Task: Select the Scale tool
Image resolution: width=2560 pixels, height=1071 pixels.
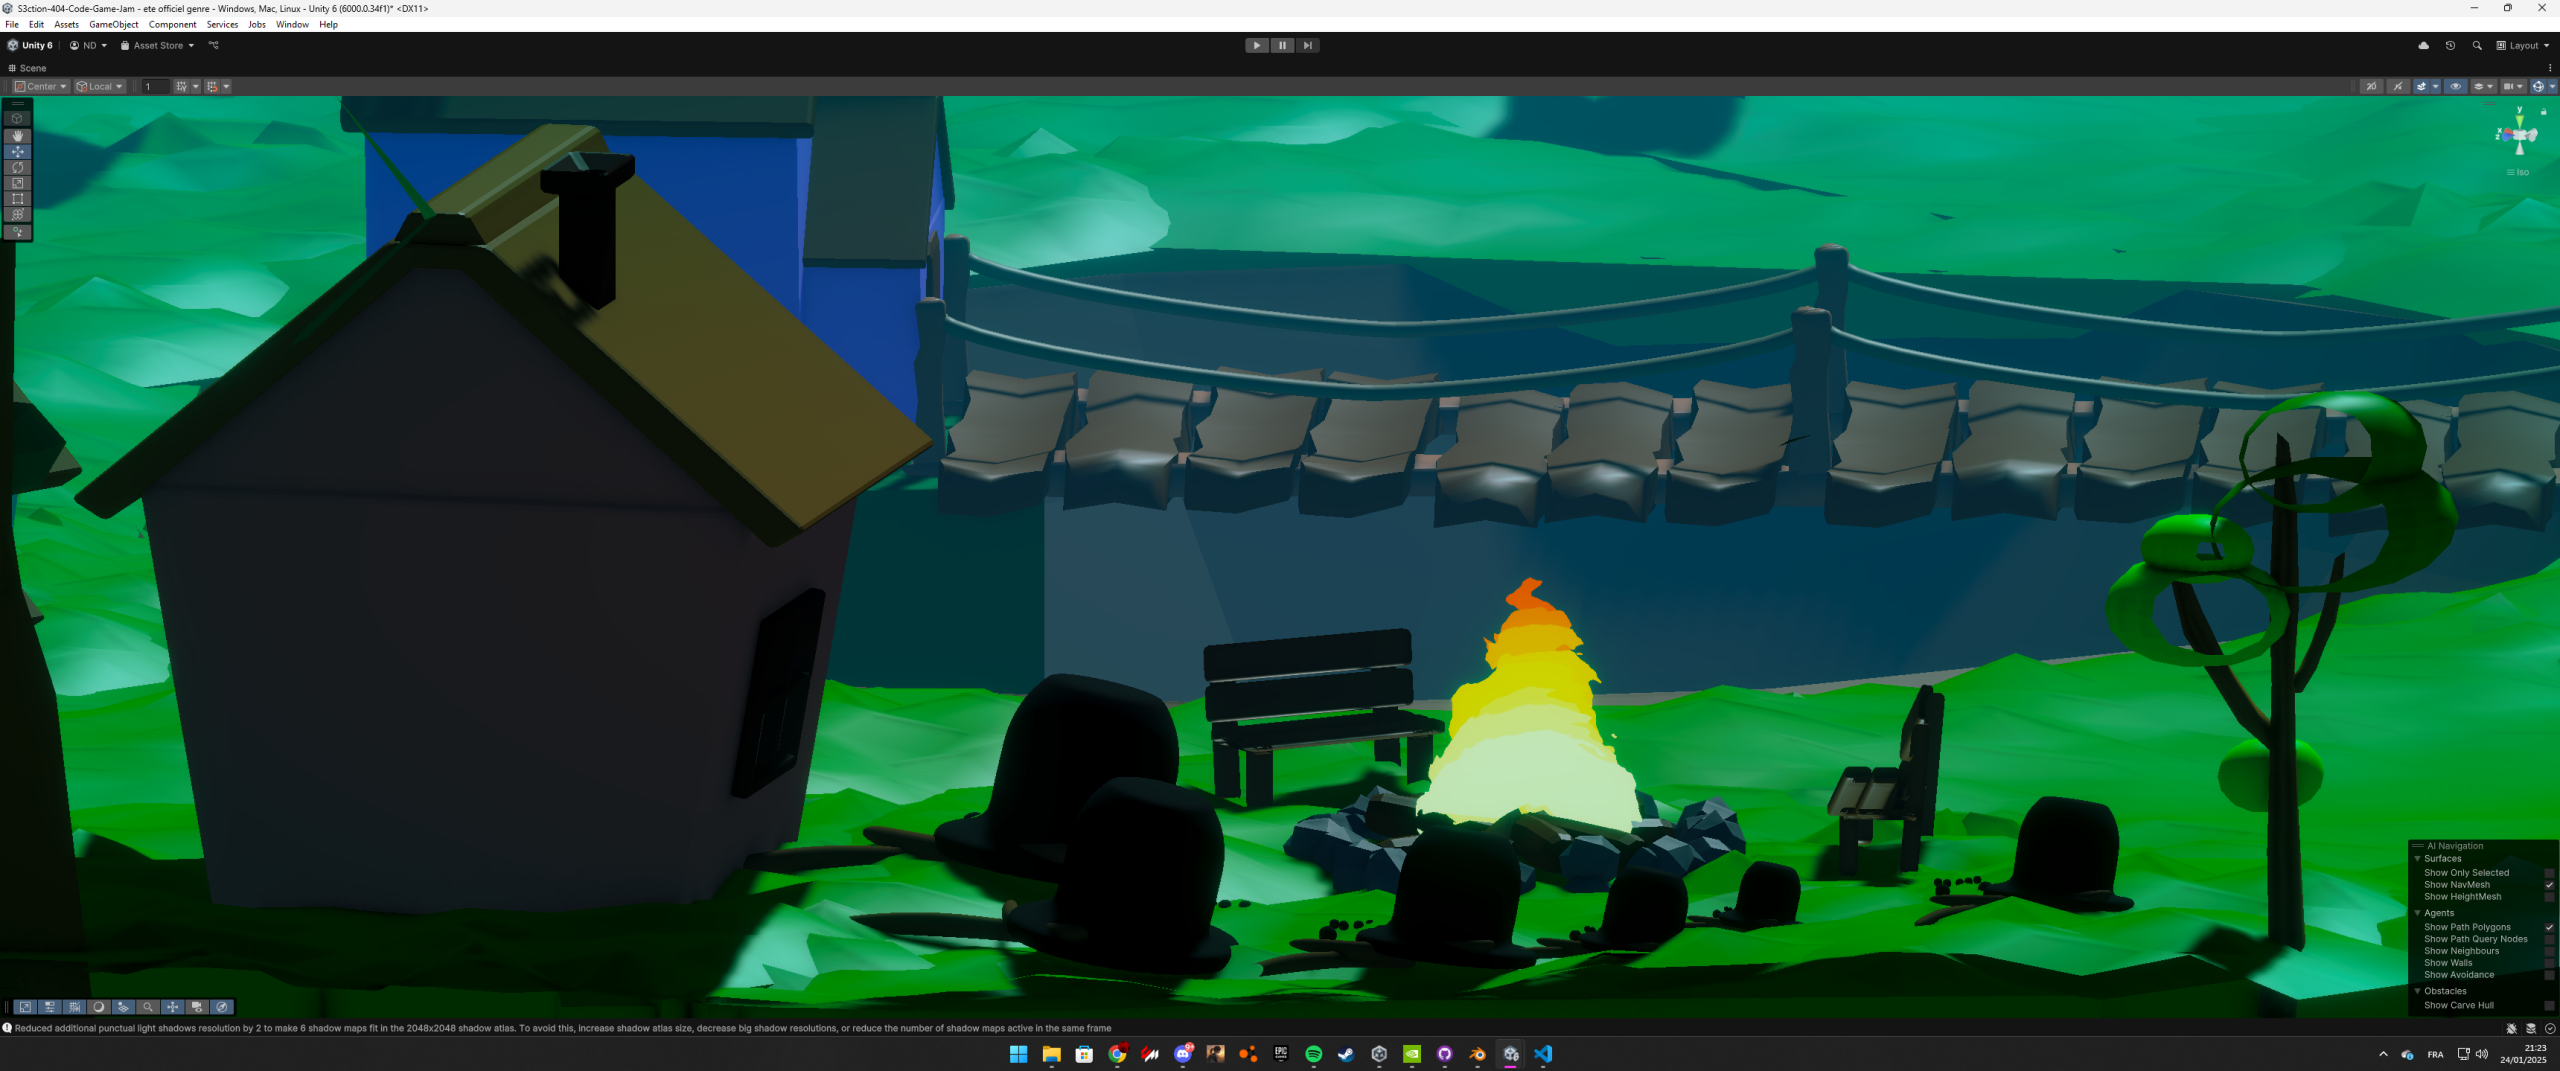Action: [x=17, y=183]
